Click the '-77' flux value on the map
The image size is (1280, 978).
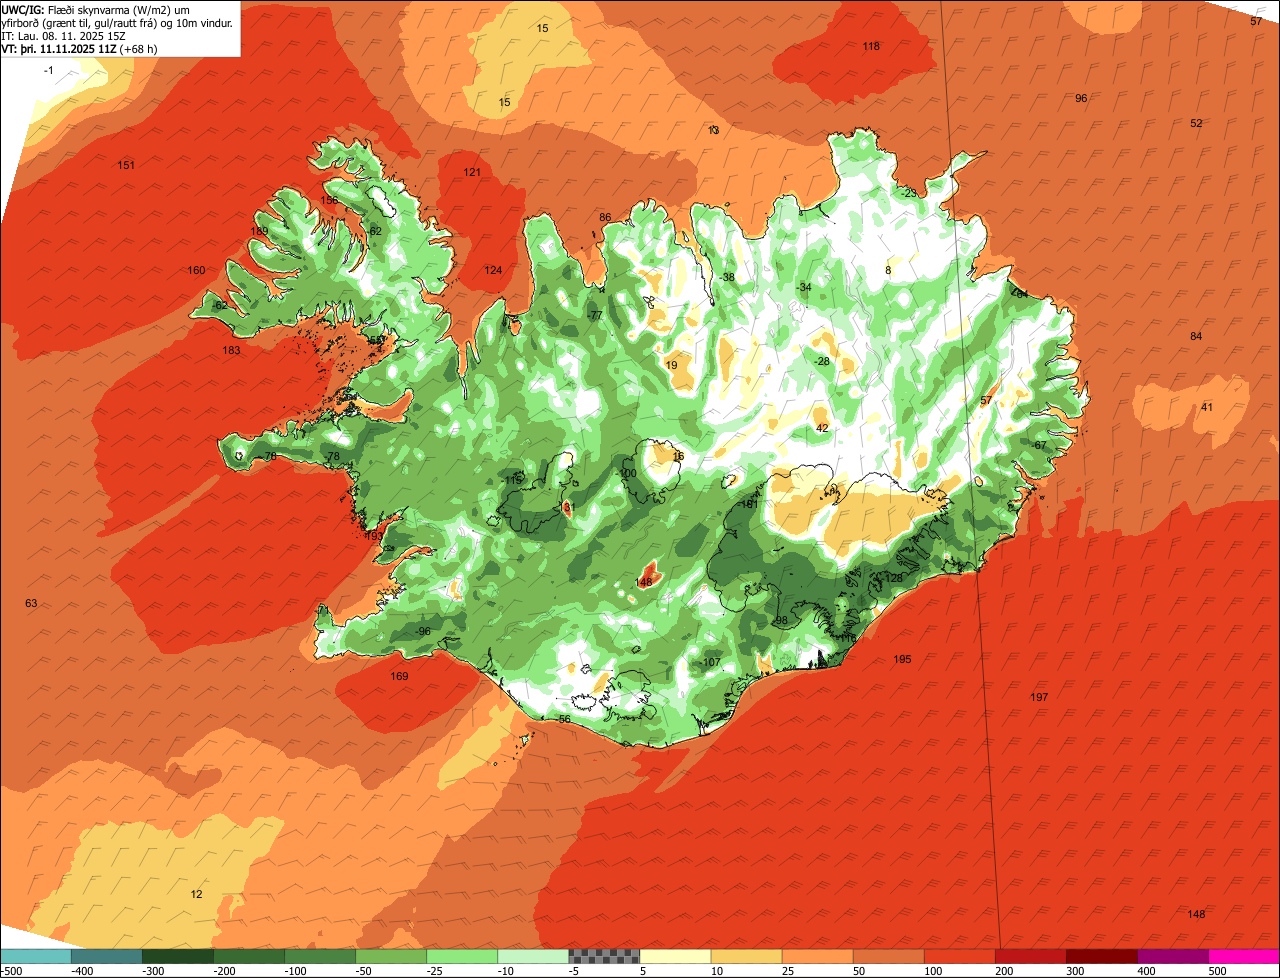[x=595, y=316]
